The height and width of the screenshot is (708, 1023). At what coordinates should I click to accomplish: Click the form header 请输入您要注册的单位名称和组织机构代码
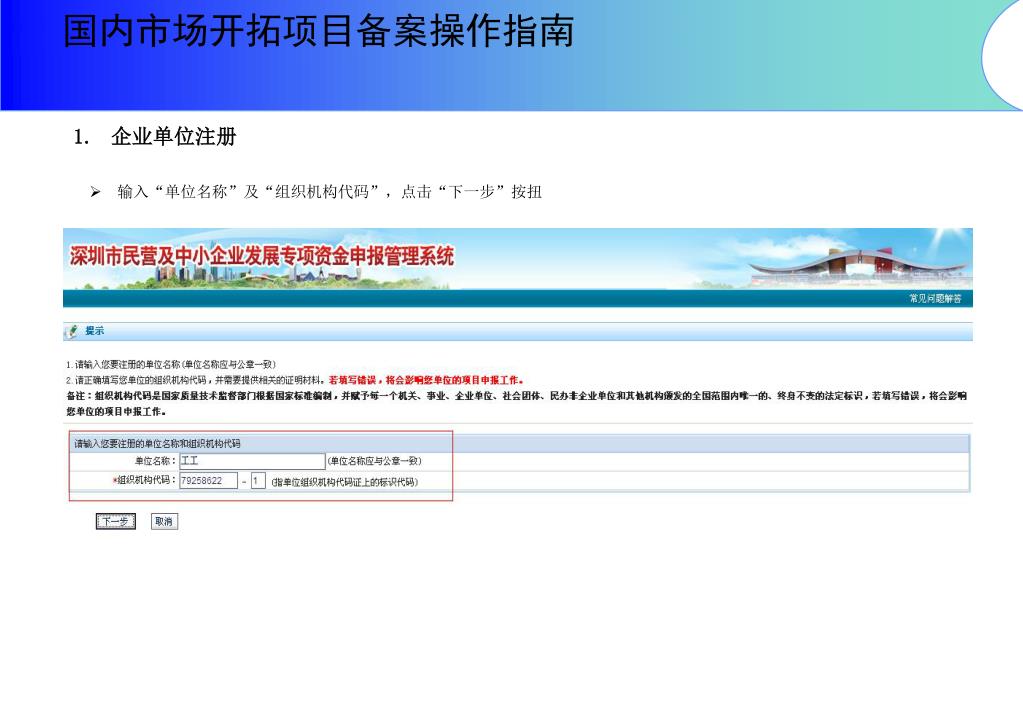pyautogui.click(x=157, y=444)
